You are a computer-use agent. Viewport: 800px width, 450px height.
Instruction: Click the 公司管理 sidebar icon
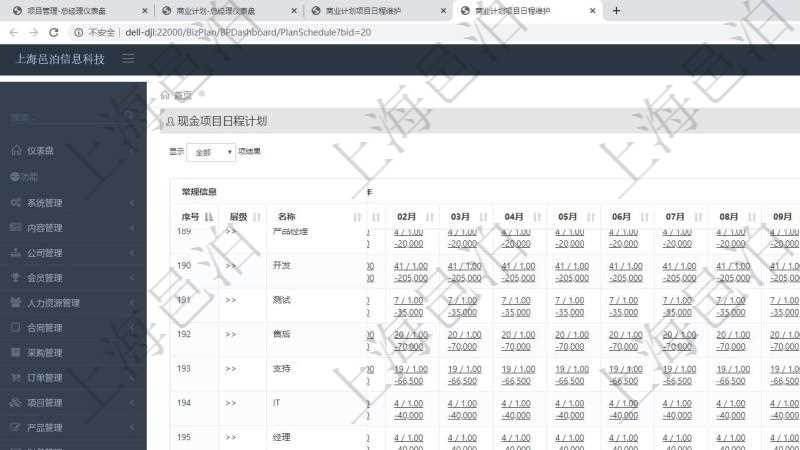click(16, 253)
